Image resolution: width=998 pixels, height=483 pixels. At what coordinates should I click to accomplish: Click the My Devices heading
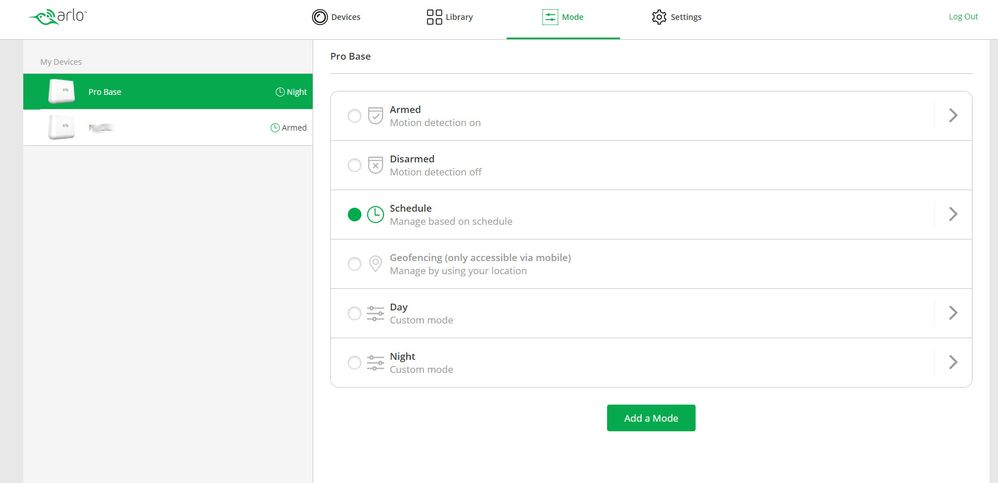click(61, 62)
